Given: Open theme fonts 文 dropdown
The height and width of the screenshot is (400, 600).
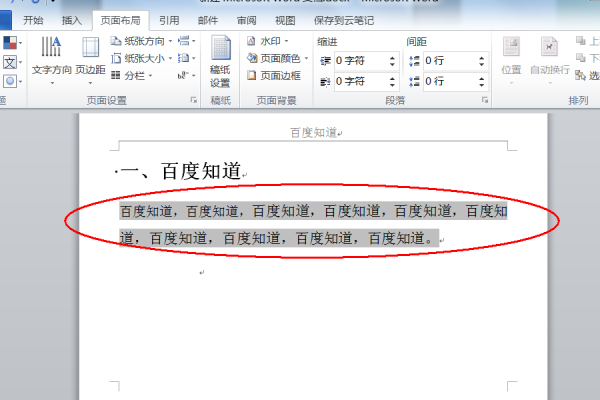Looking at the screenshot, I should click(x=12, y=62).
